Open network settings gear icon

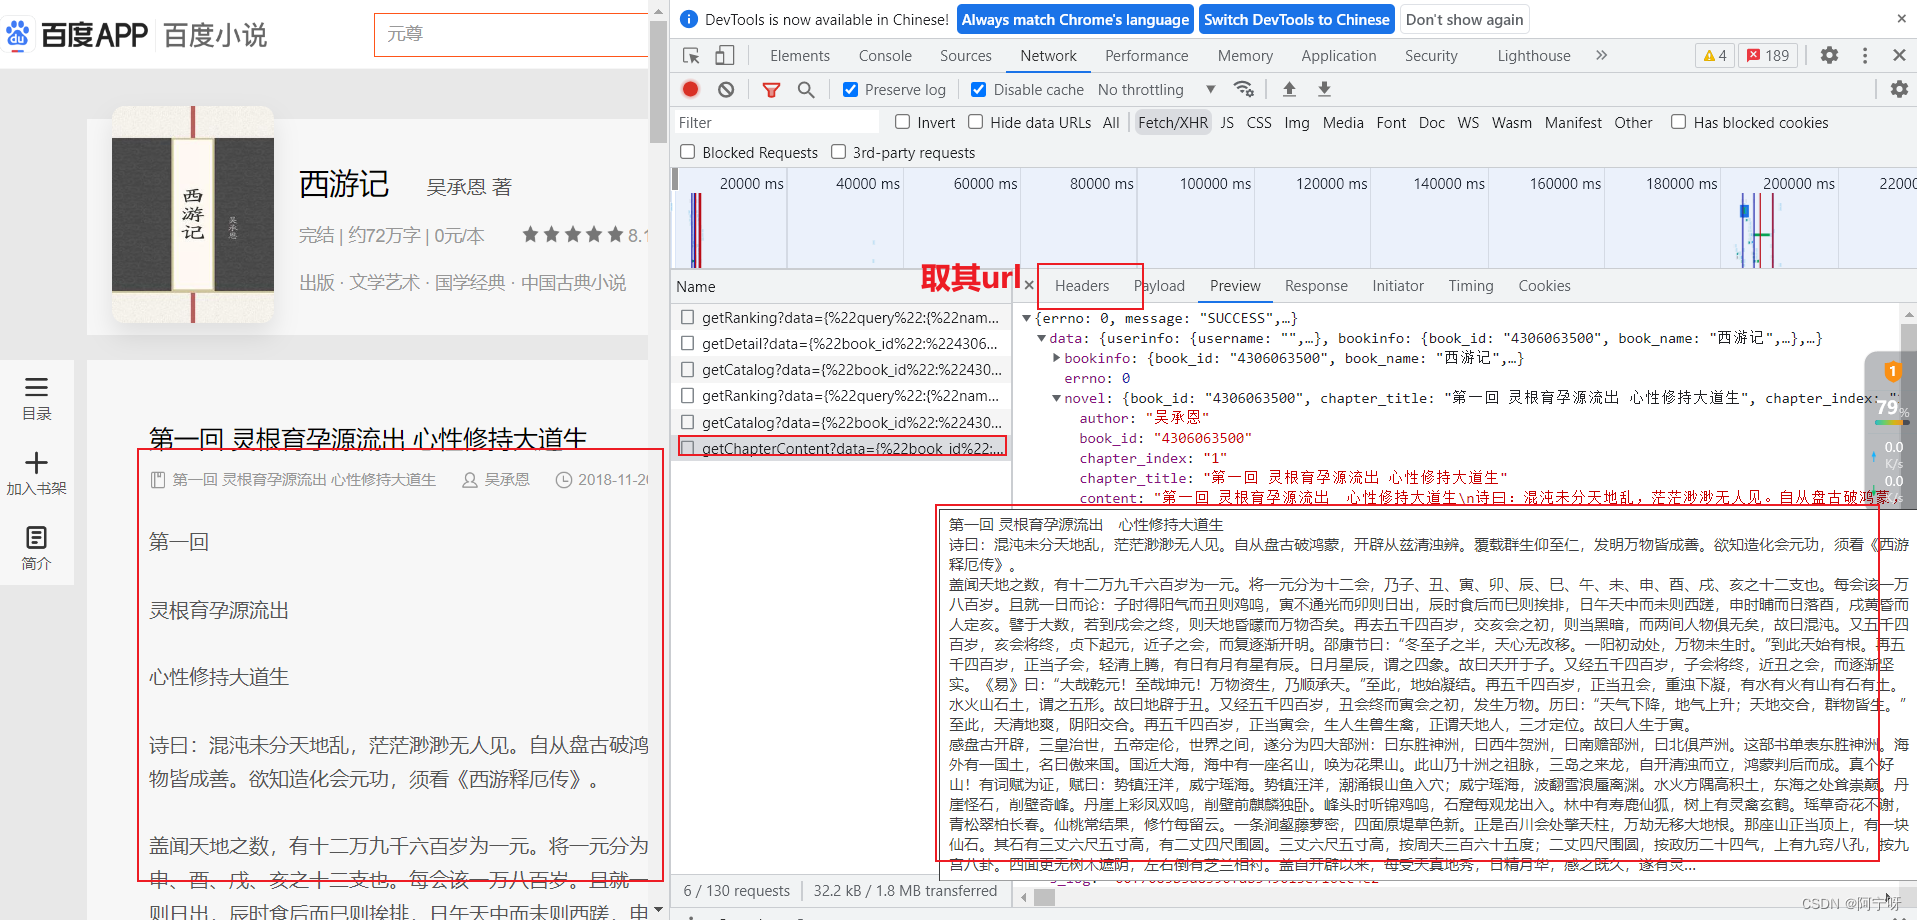(x=1899, y=89)
